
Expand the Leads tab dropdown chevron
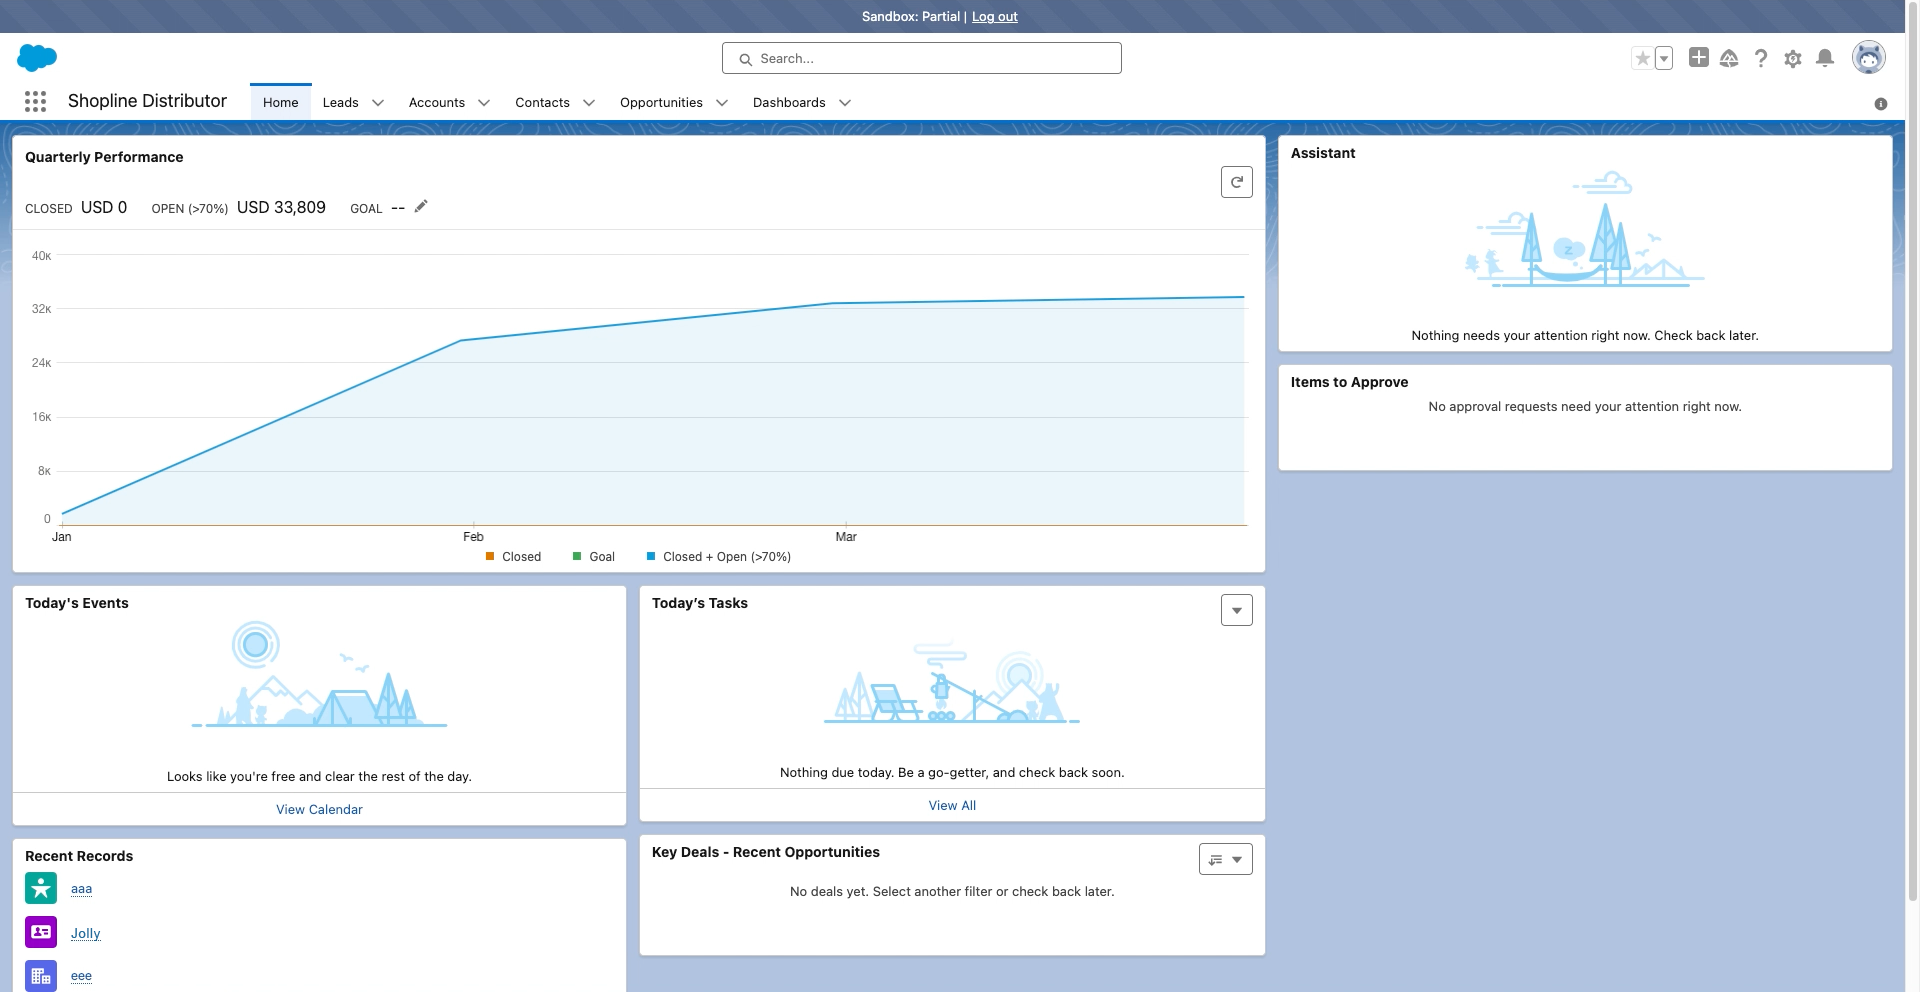[x=378, y=103]
